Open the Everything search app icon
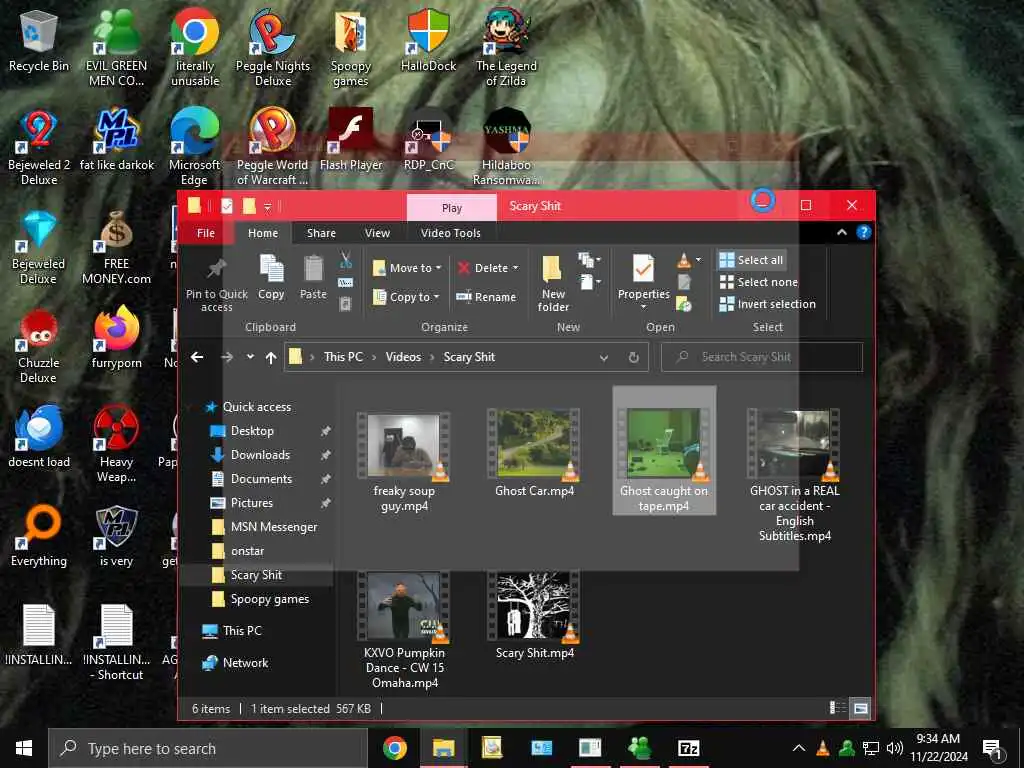 [39, 537]
